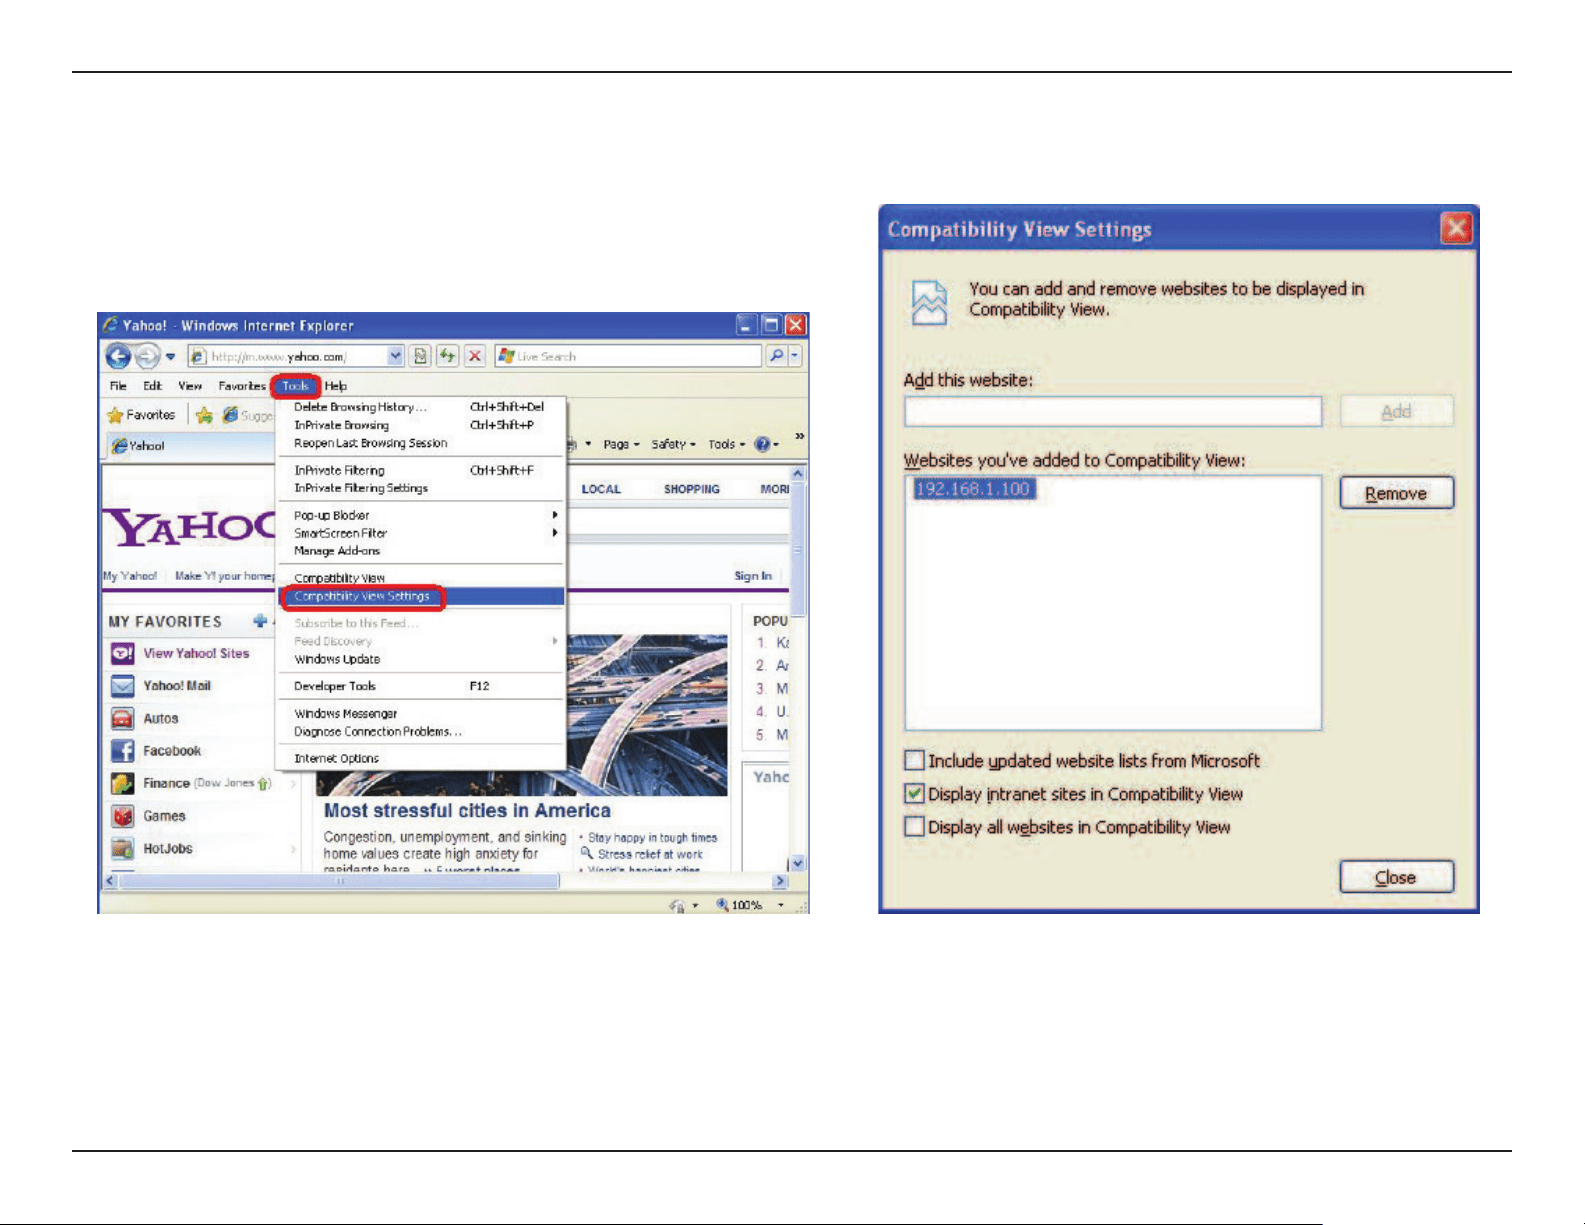
Task: Click the Forward arrow in Internet Explorer
Action: (147, 356)
